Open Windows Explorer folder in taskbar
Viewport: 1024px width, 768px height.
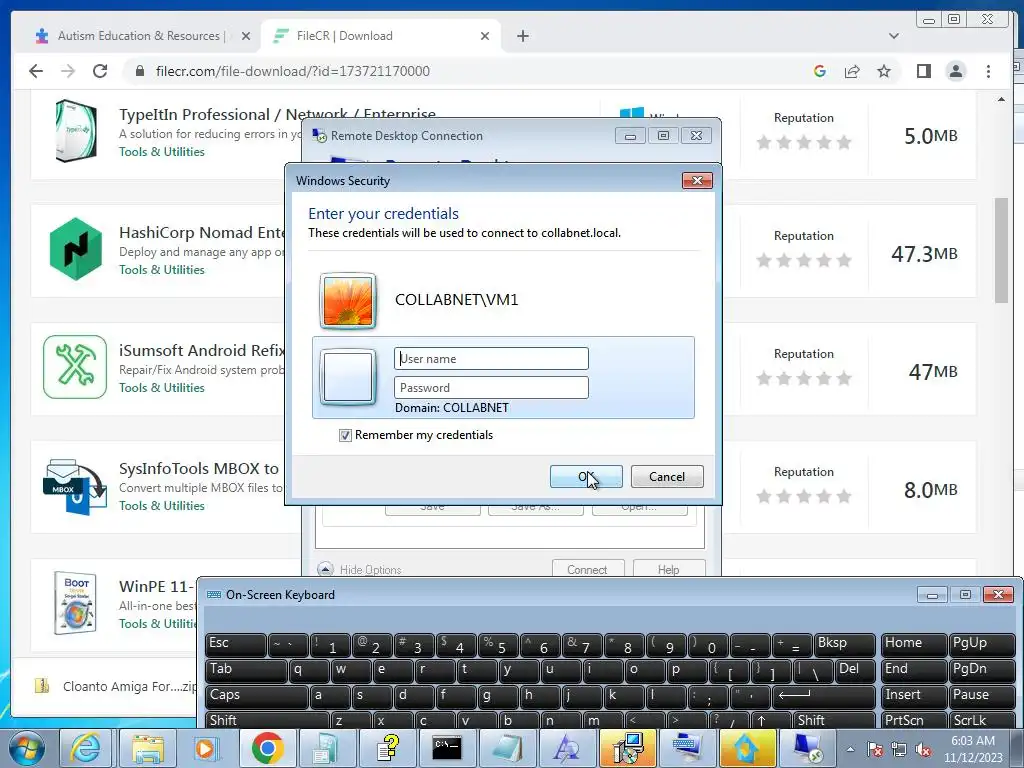tap(148, 748)
